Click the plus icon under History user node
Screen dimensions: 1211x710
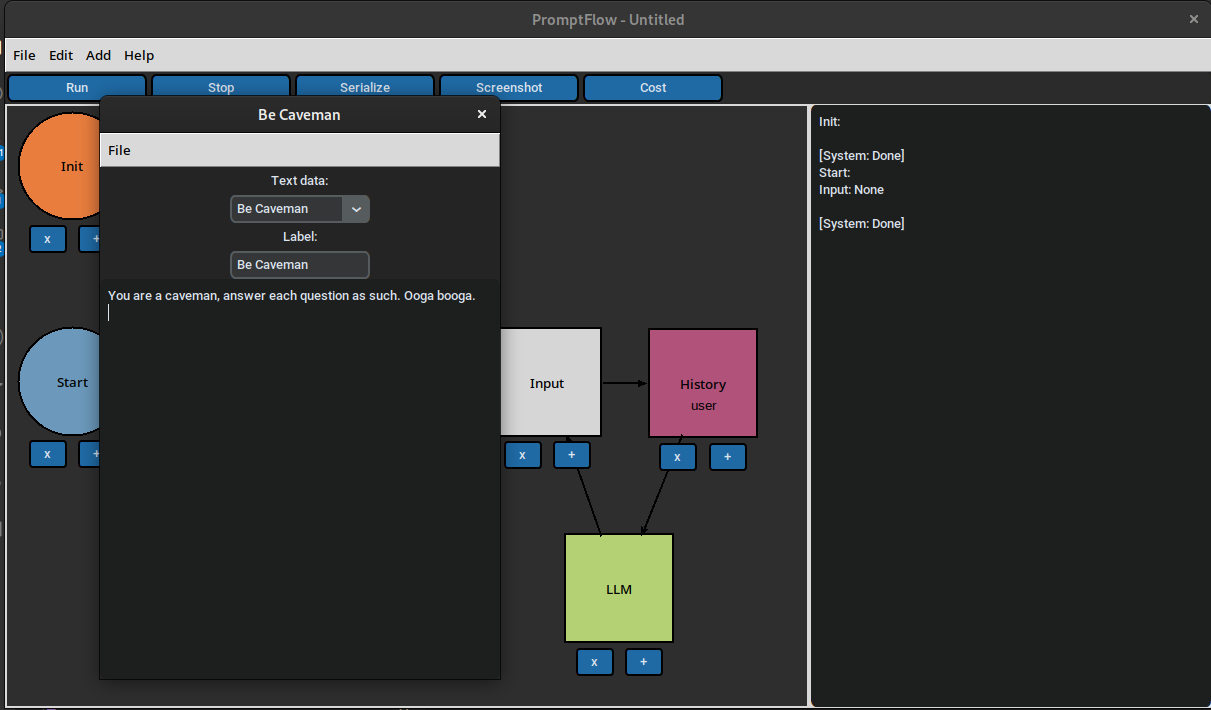click(727, 456)
